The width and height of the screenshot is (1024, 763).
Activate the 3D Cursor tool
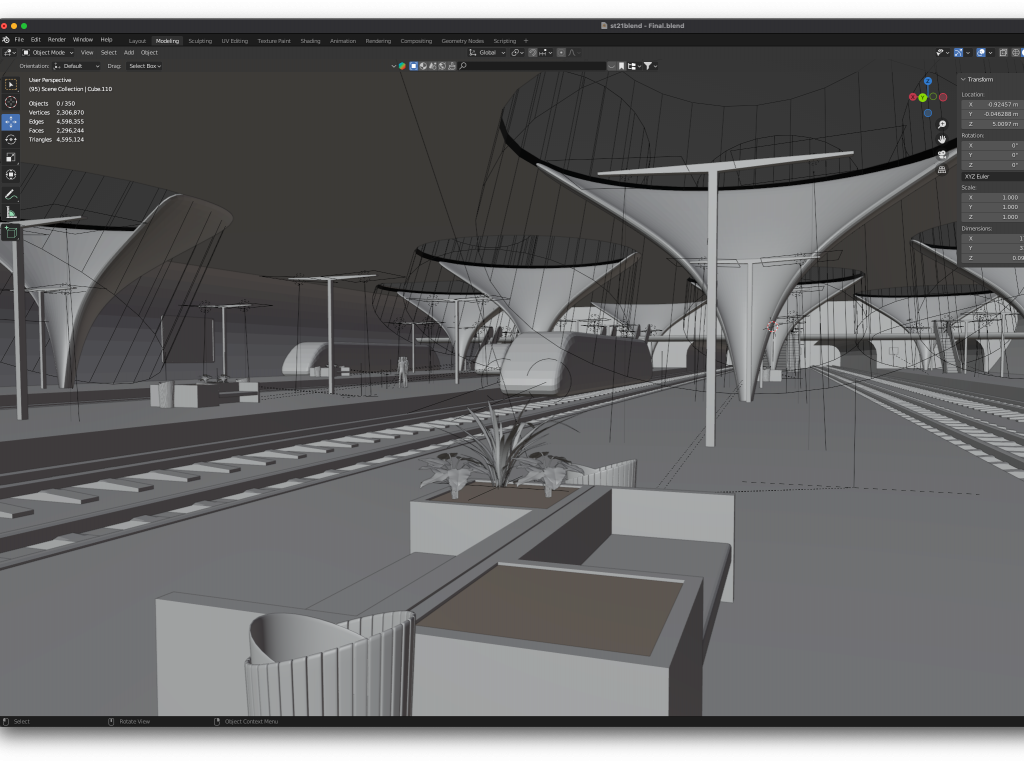coord(11,102)
